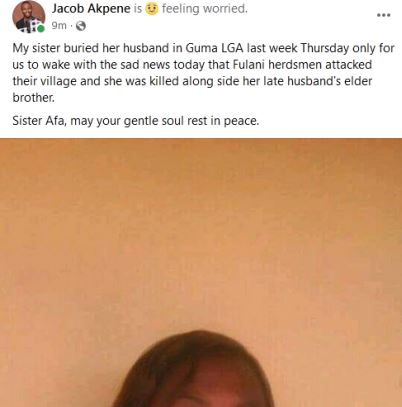Click the 'Sister Afa' tribute line

pyautogui.click(x=136, y=121)
